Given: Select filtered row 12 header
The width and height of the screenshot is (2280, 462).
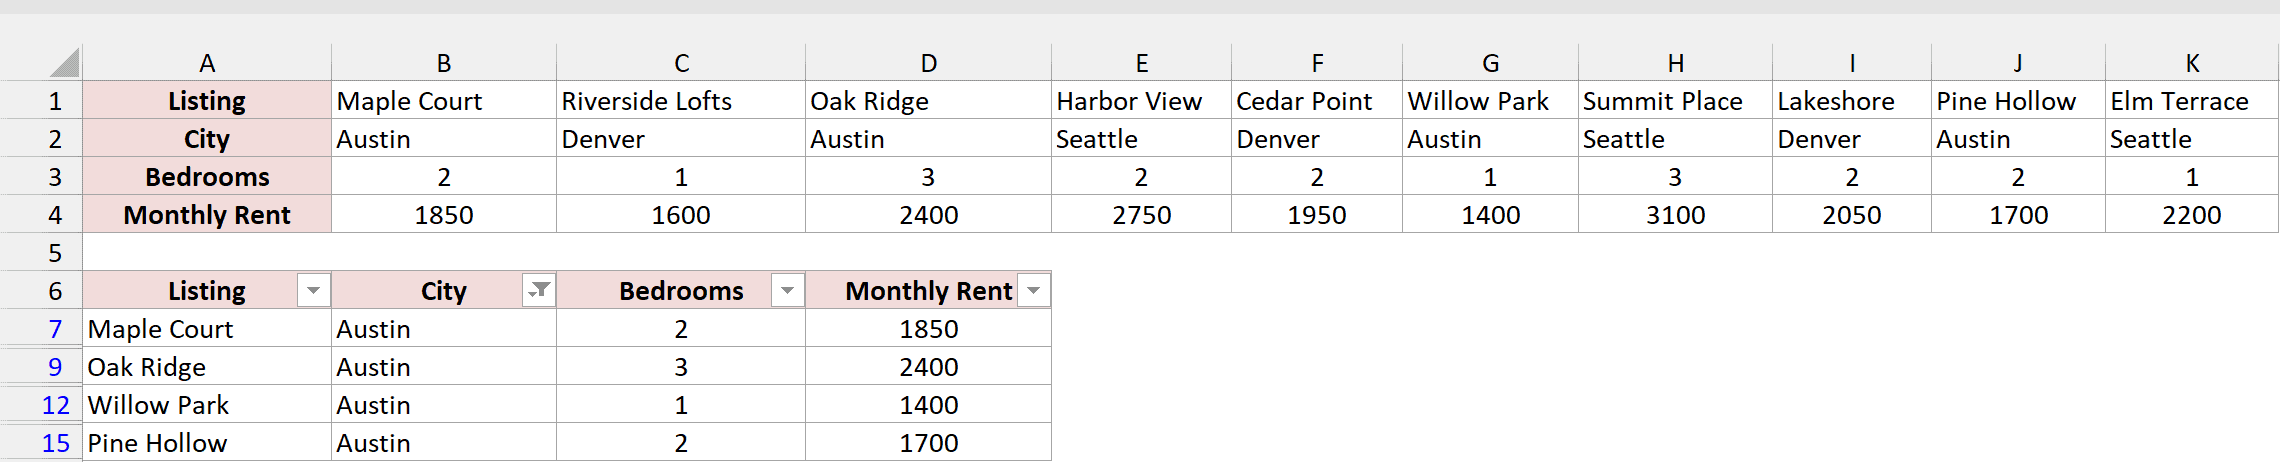Looking at the screenshot, I should 41,404.
